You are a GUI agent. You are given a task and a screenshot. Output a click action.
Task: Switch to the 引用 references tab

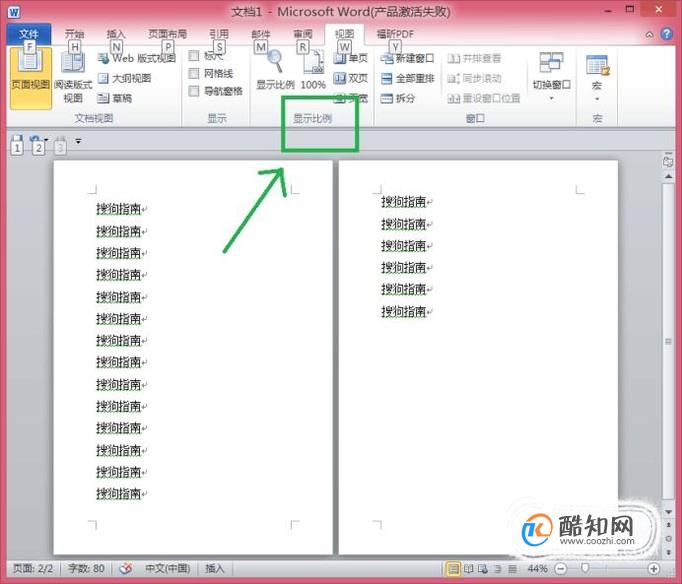pyautogui.click(x=219, y=34)
